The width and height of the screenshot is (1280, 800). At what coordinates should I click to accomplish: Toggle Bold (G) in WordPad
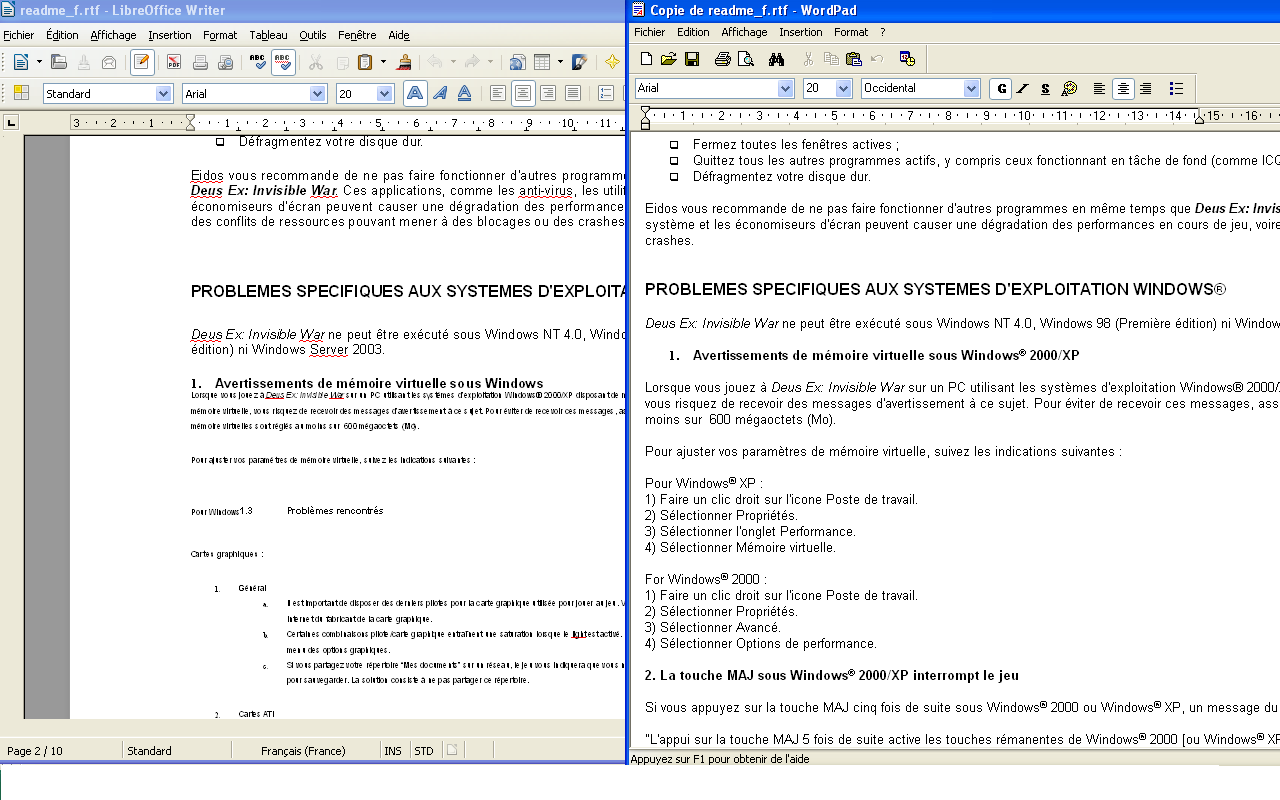pyautogui.click(x=1000, y=88)
